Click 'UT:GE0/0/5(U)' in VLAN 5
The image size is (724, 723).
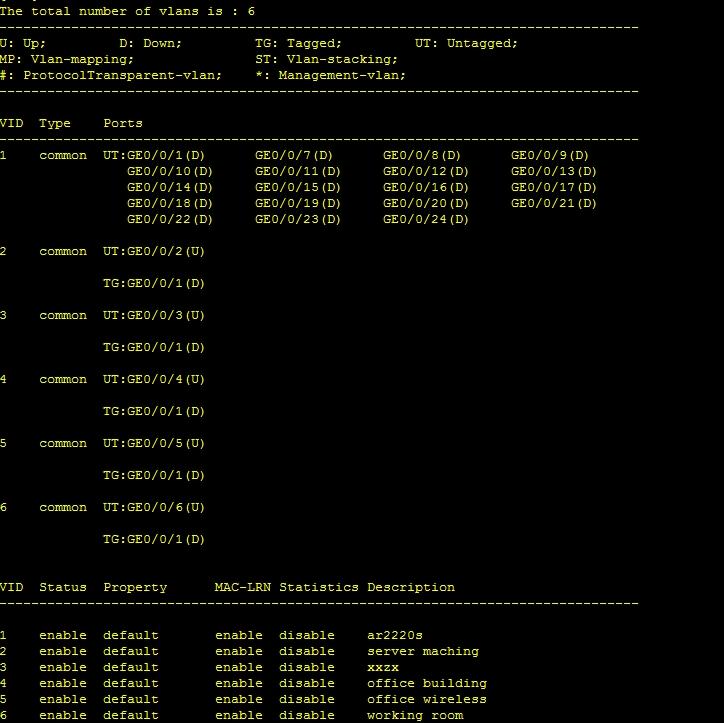coord(154,444)
